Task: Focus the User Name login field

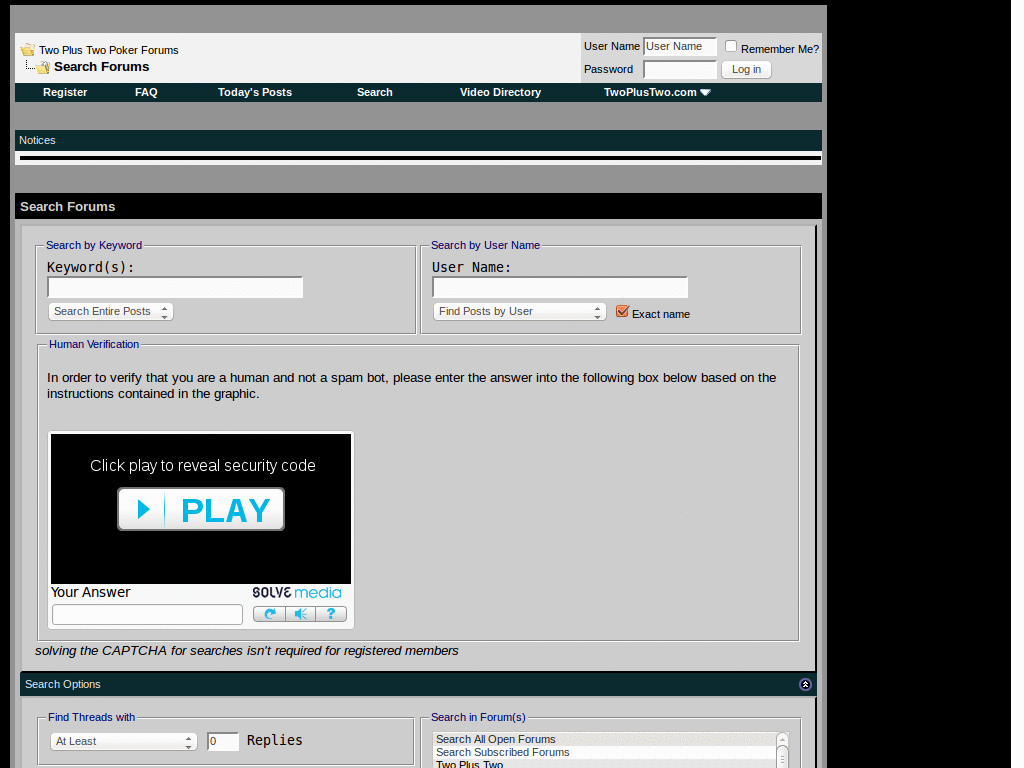Action: [x=680, y=46]
